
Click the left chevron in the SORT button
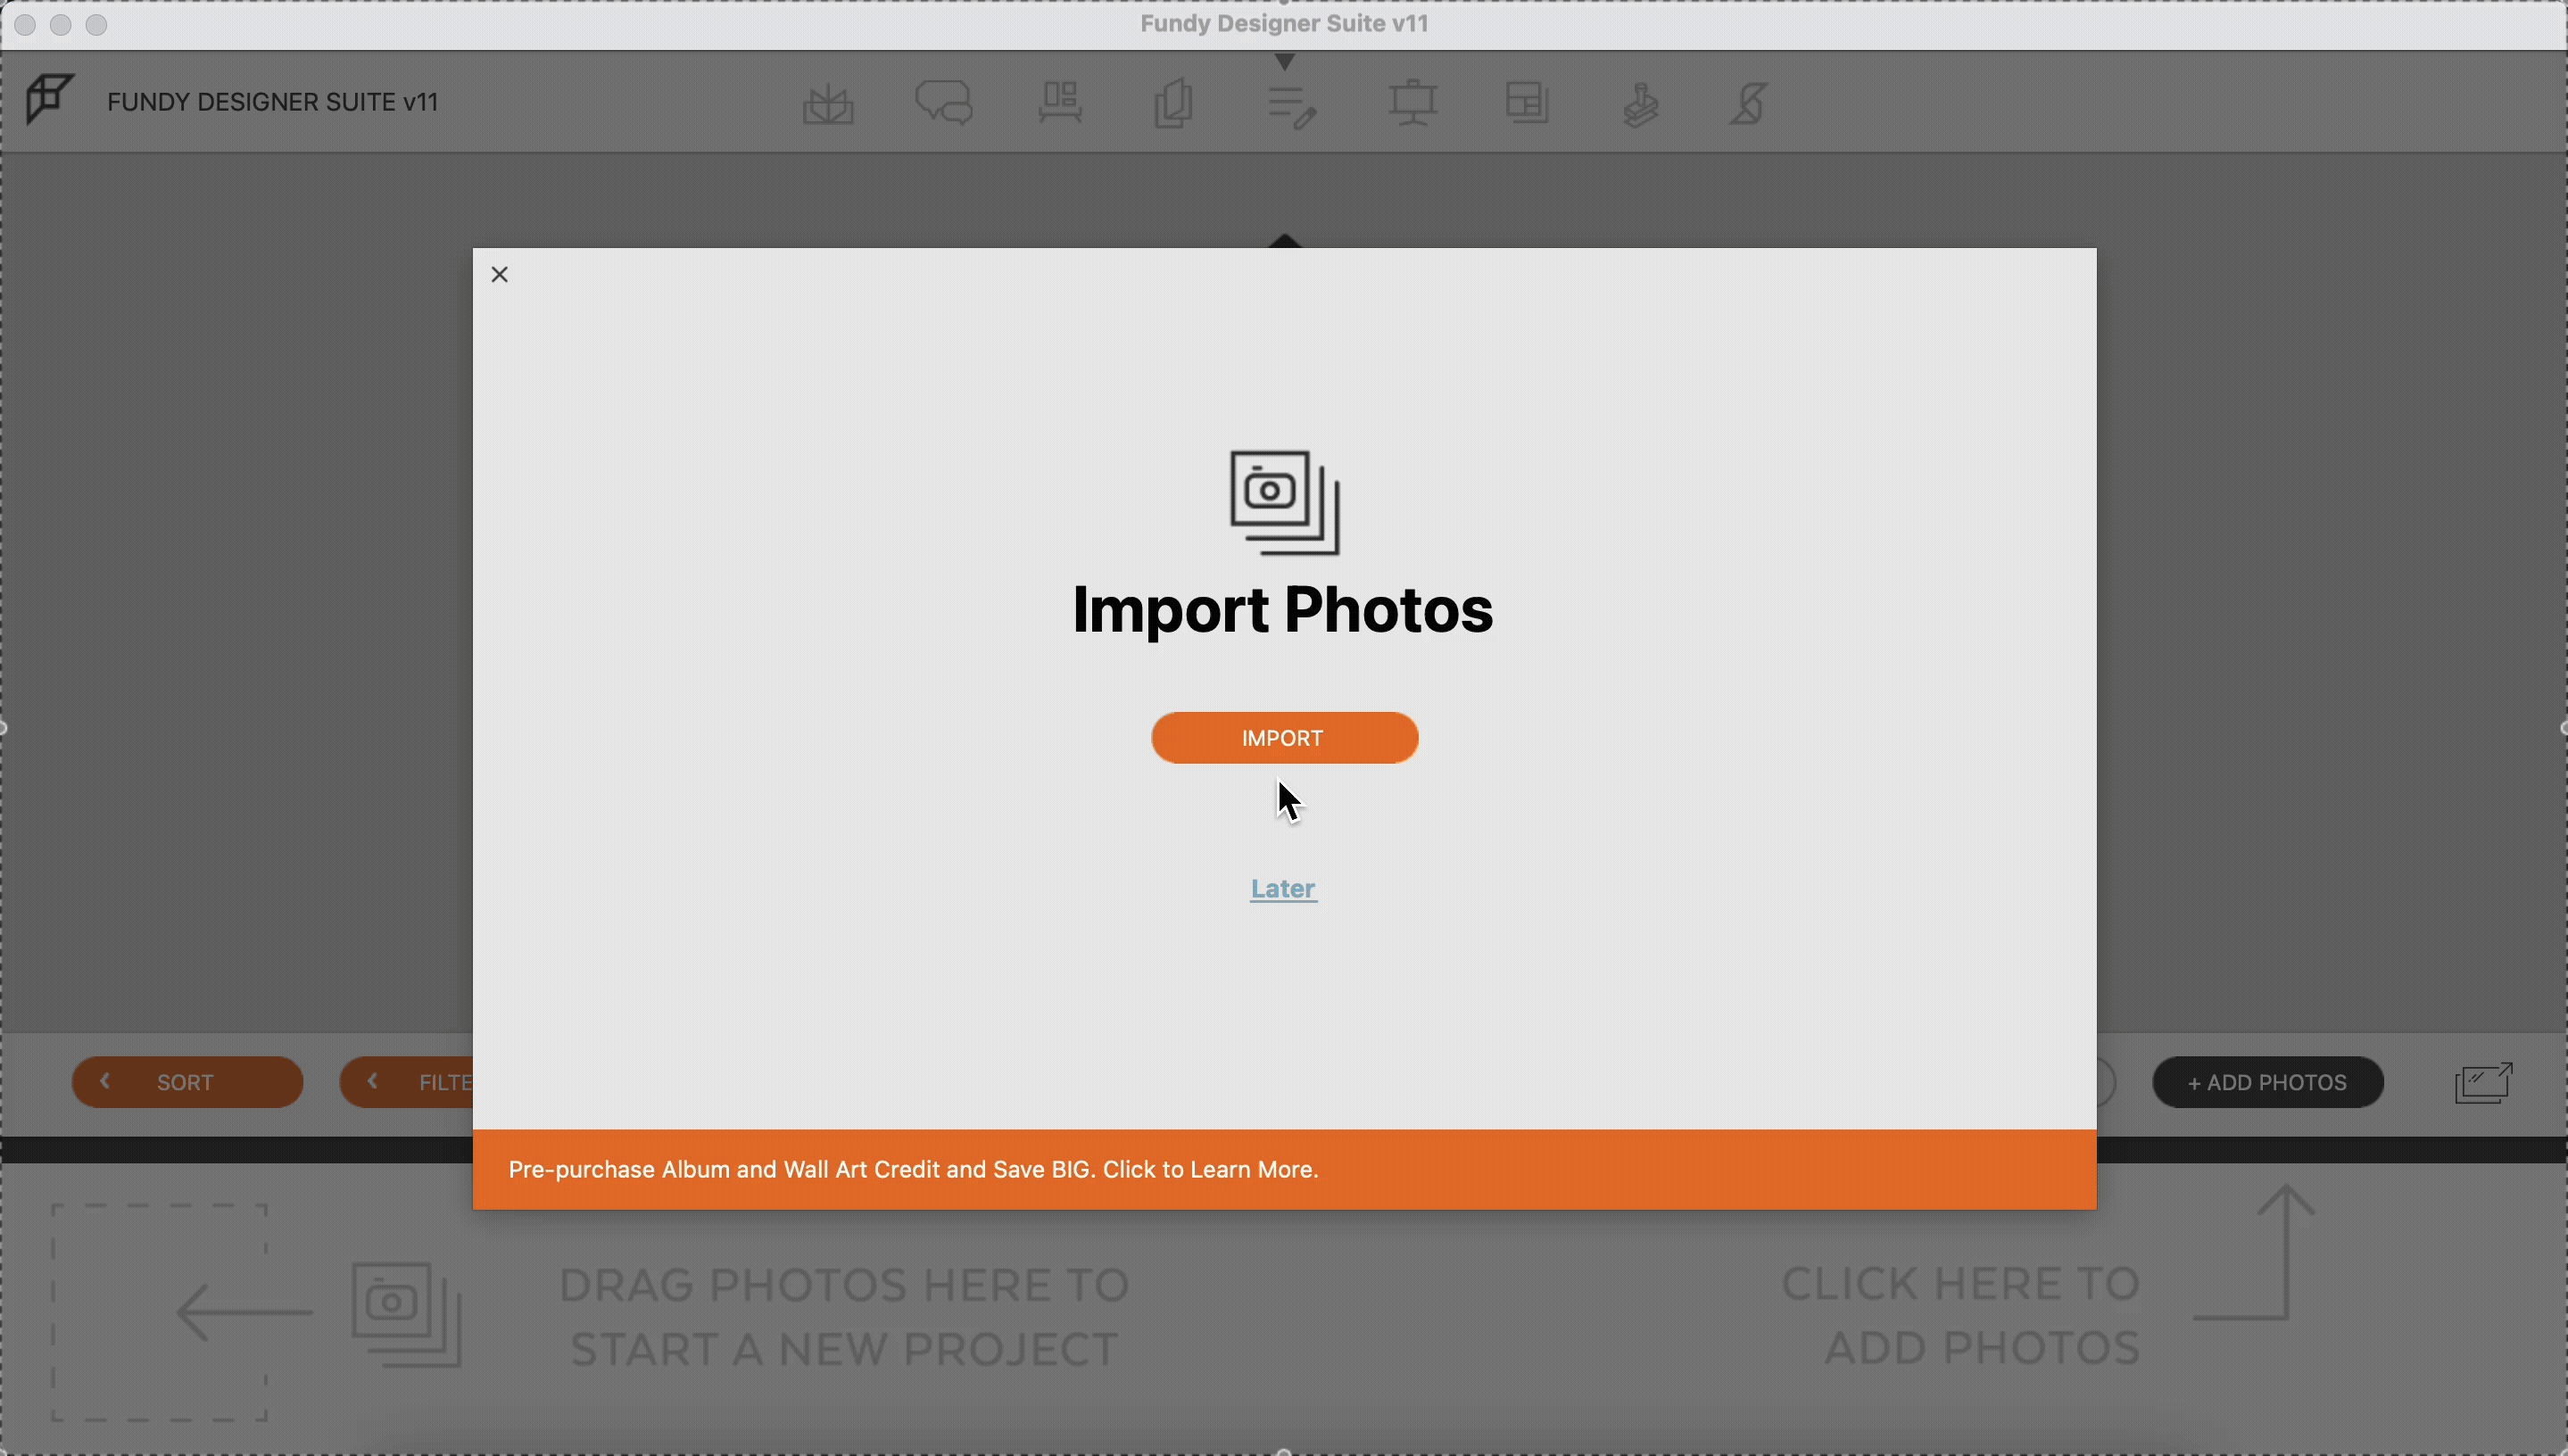(x=104, y=1080)
